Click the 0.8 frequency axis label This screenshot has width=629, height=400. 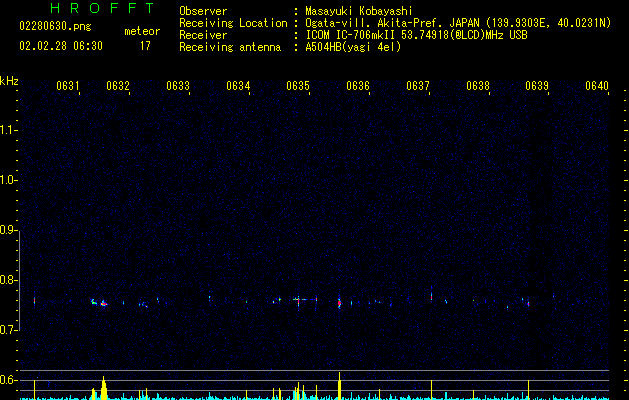click(x=8, y=280)
